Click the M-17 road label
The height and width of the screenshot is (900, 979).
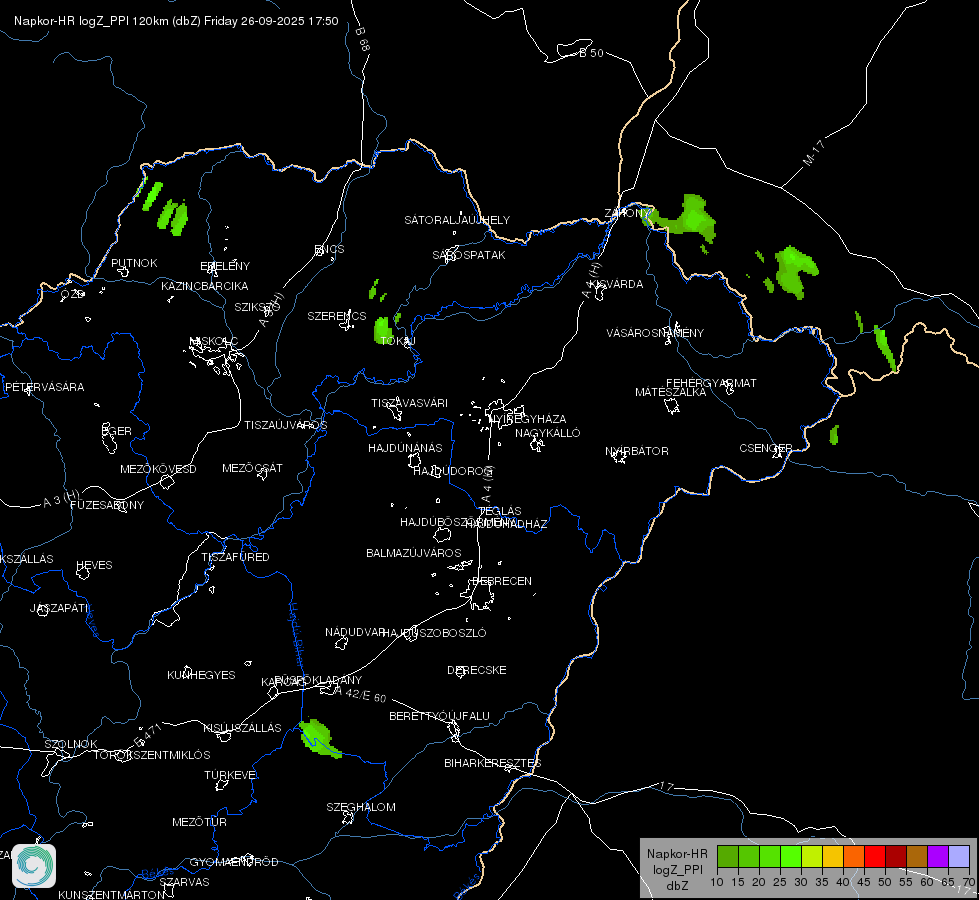pyautogui.click(x=814, y=153)
